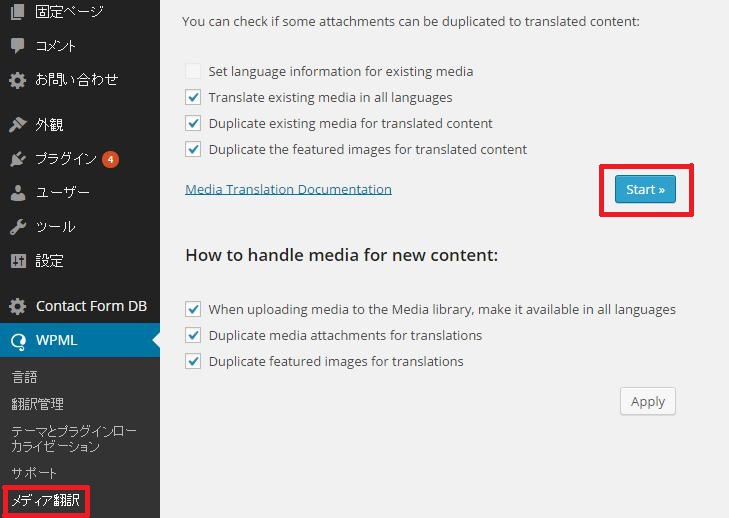Image resolution: width=729 pixels, height=518 pixels.
Task: Click the 'How to handle media for new content:' heading
Action: click(x=342, y=255)
